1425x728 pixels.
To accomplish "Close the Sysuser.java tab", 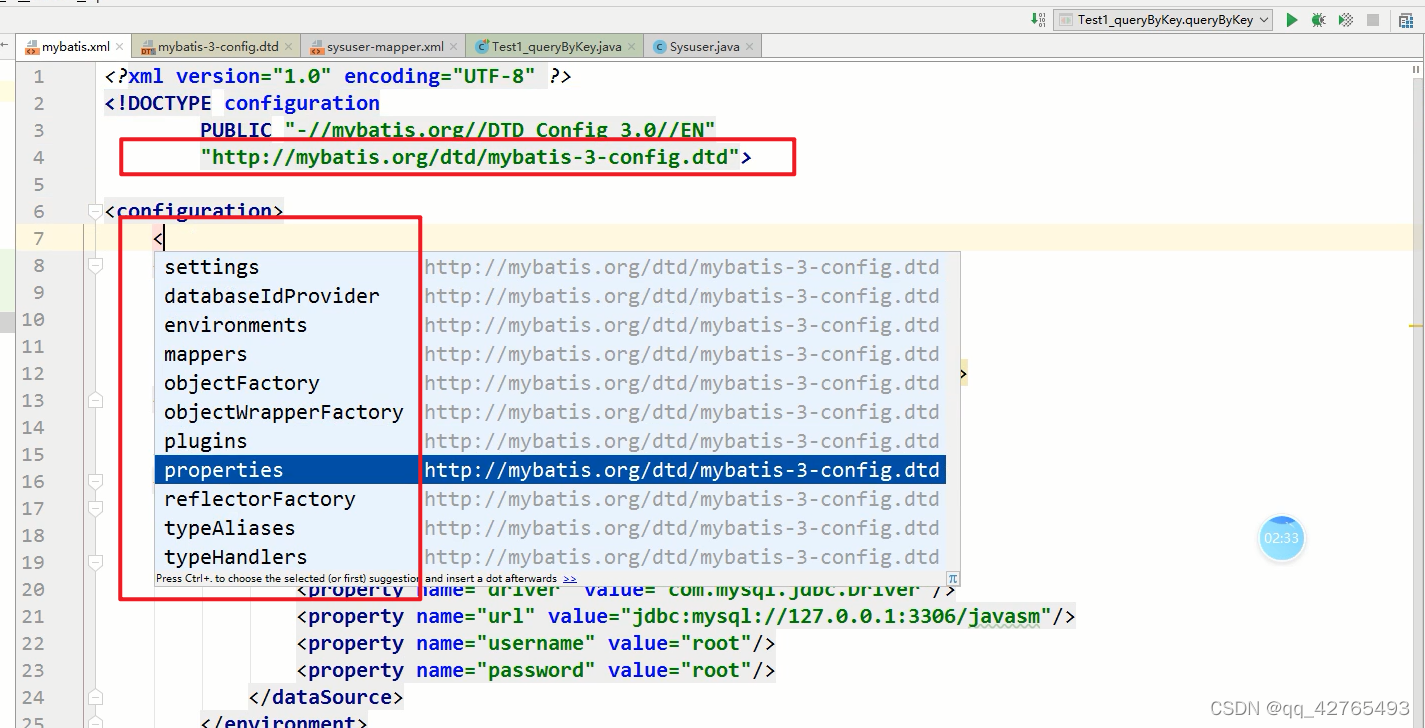I will 749,47.
